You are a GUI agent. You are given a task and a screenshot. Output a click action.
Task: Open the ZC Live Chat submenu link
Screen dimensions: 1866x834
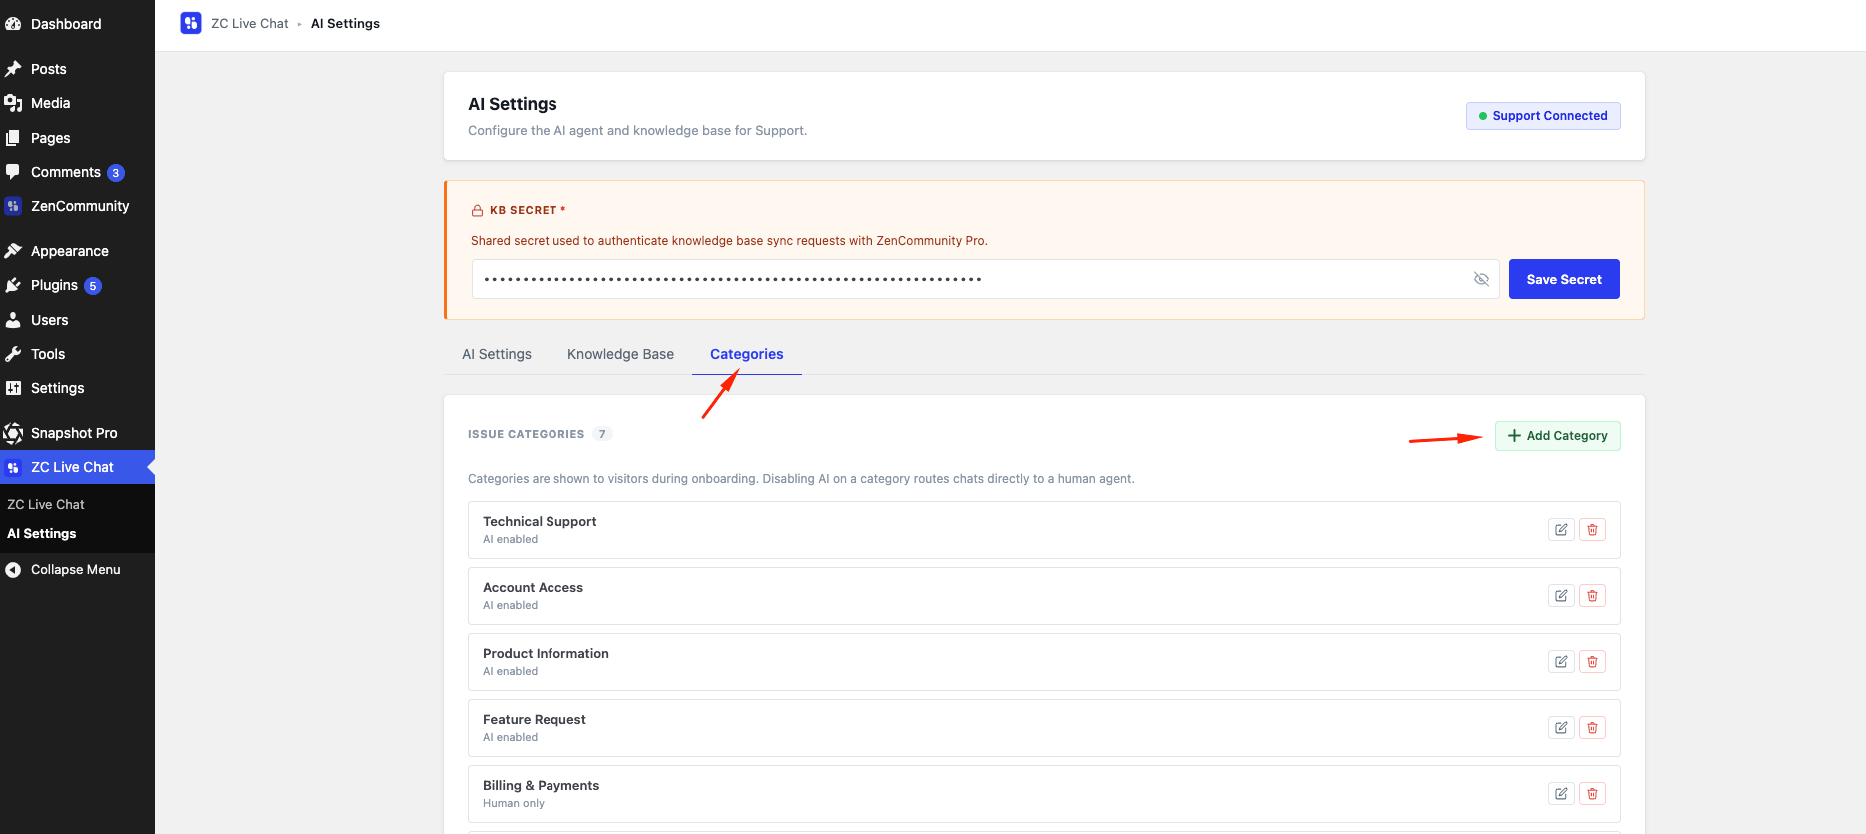[x=46, y=505]
